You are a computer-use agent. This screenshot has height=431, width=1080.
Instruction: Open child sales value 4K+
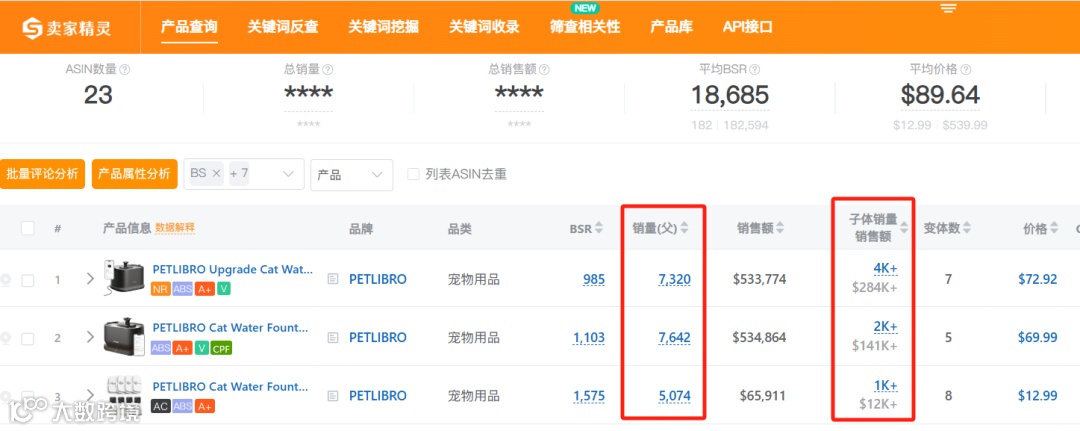[885, 269]
